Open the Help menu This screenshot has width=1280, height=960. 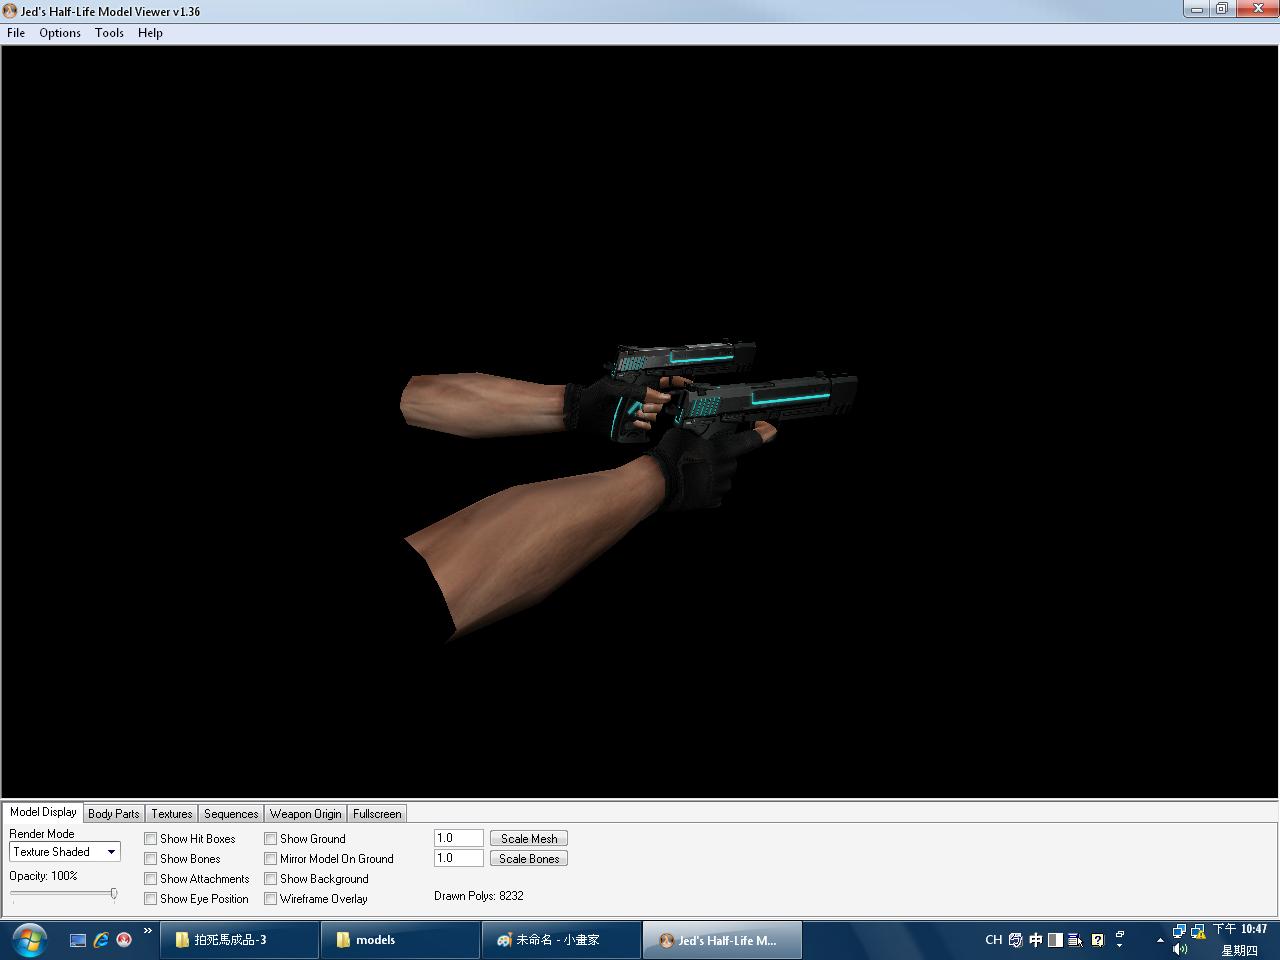150,33
